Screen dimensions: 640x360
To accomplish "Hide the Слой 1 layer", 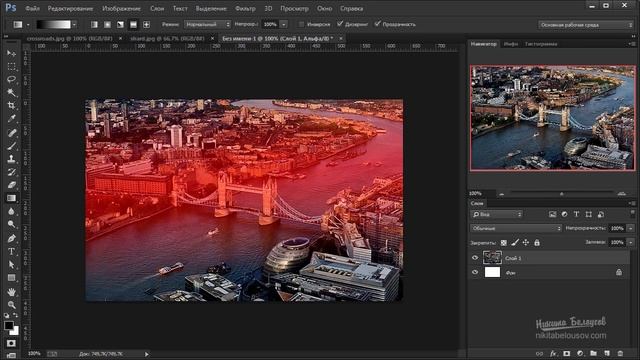I will coord(475,258).
